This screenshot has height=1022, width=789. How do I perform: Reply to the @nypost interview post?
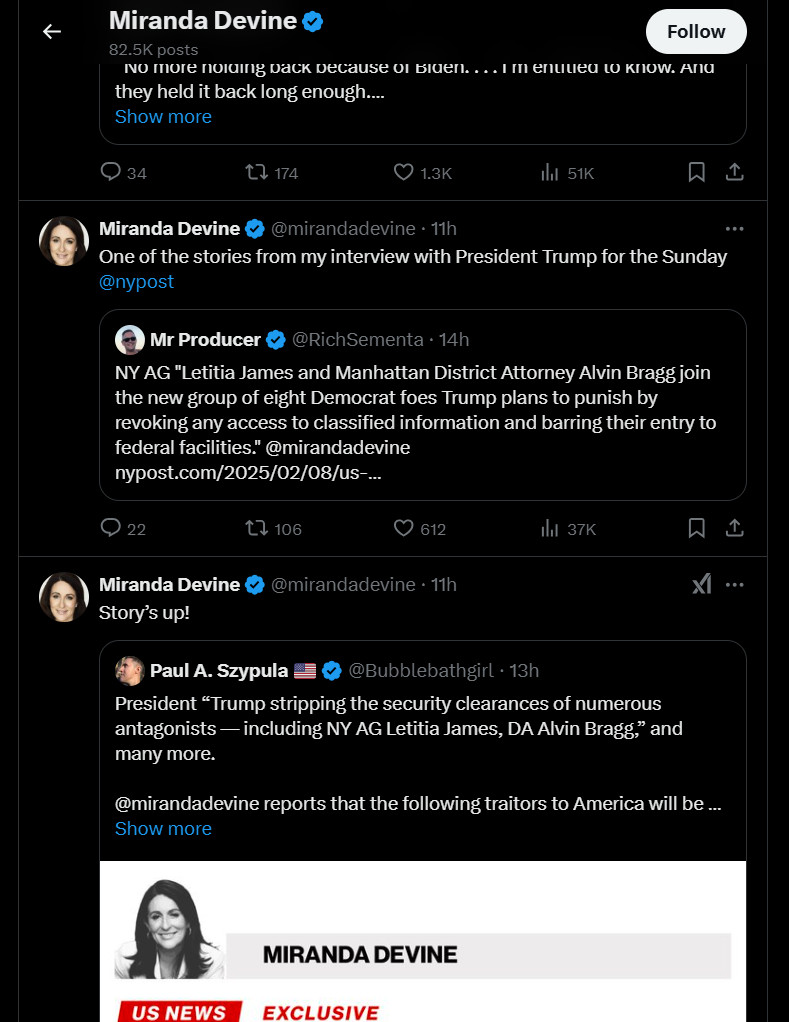click(111, 528)
